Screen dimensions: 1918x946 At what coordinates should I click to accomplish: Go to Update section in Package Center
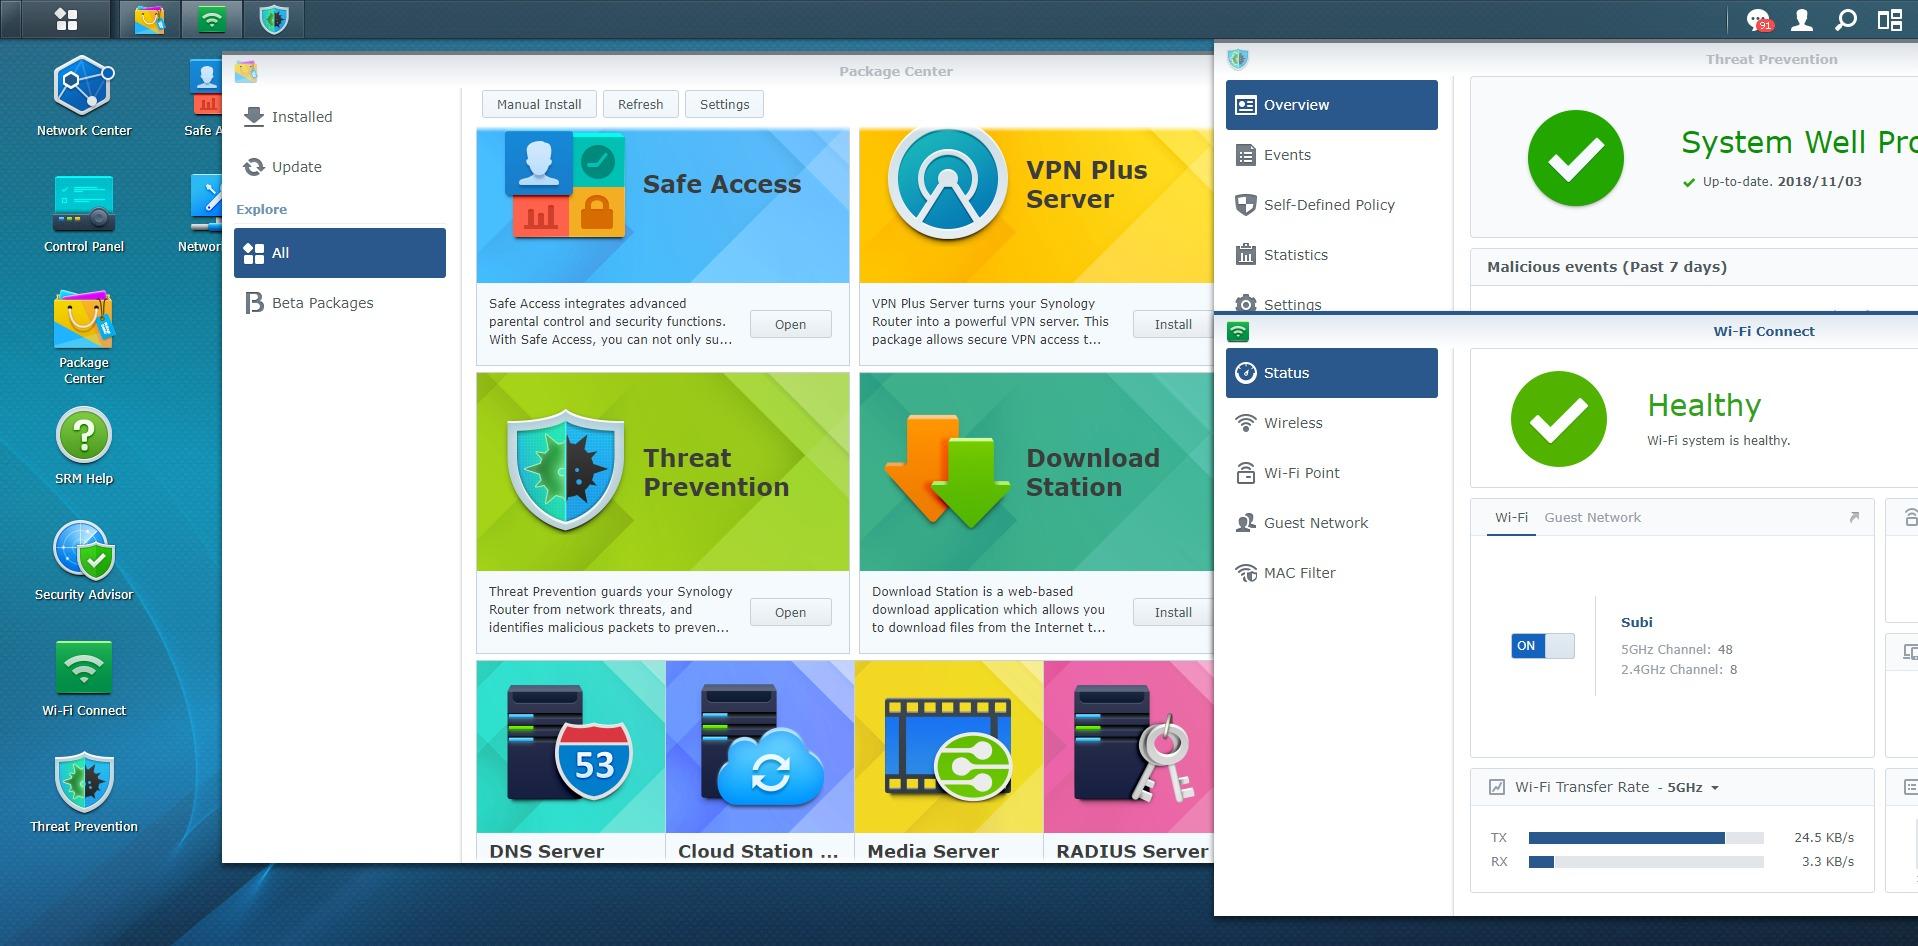click(x=340, y=167)
